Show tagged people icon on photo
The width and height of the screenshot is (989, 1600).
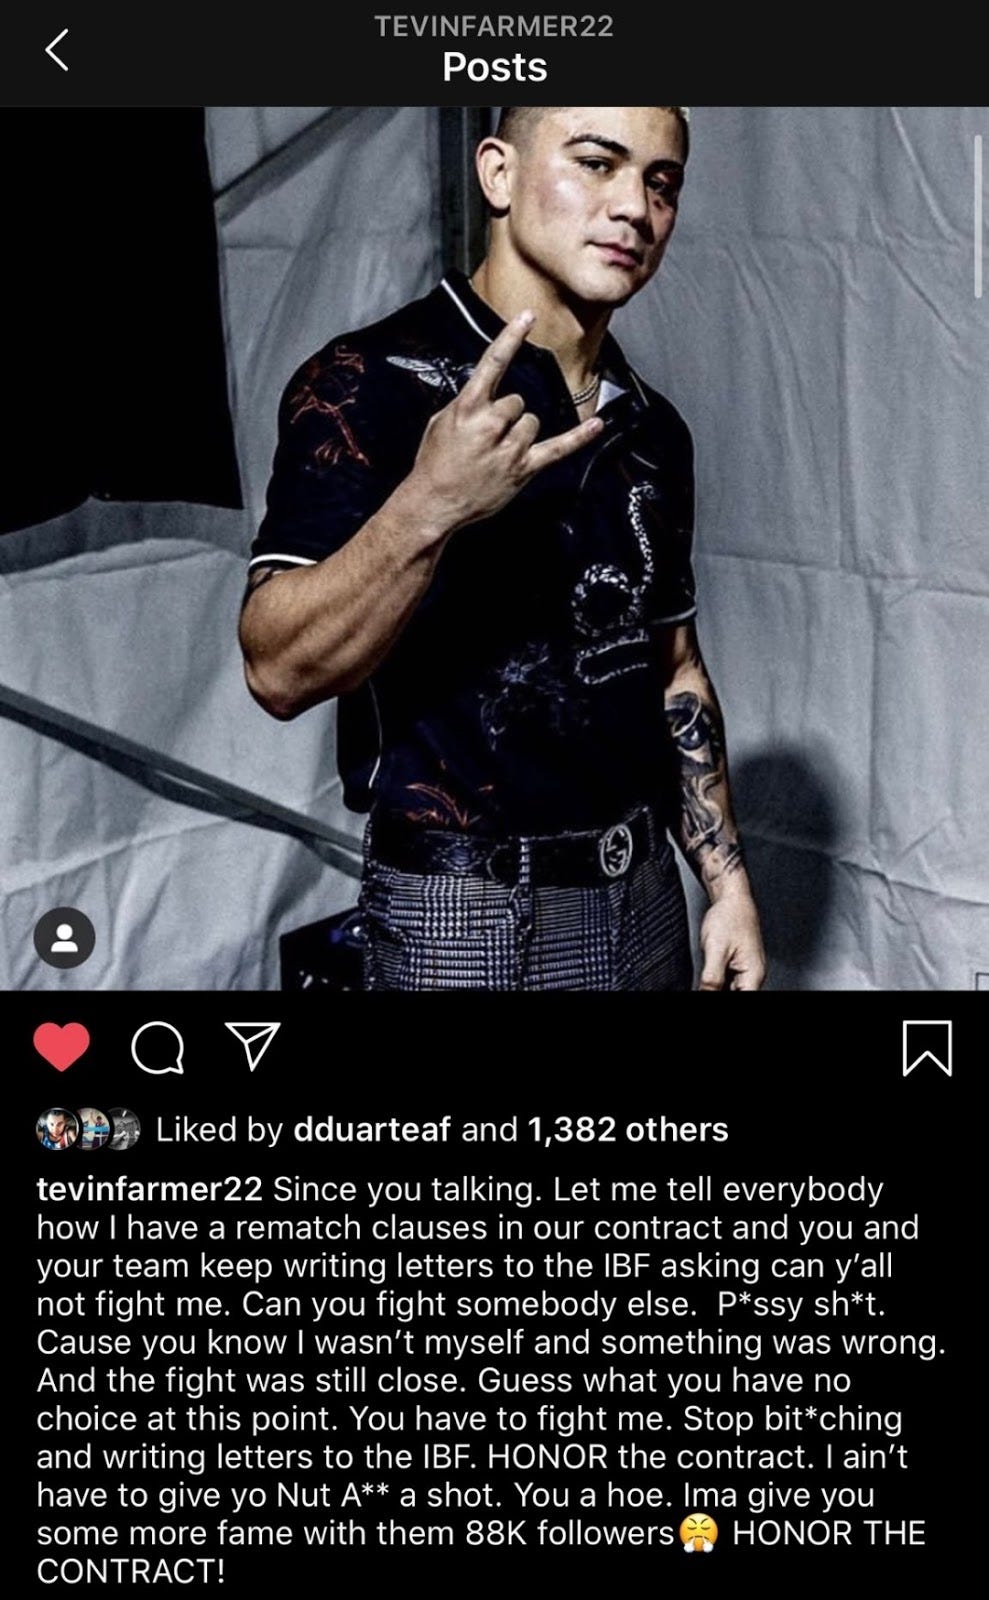point(65,938)
